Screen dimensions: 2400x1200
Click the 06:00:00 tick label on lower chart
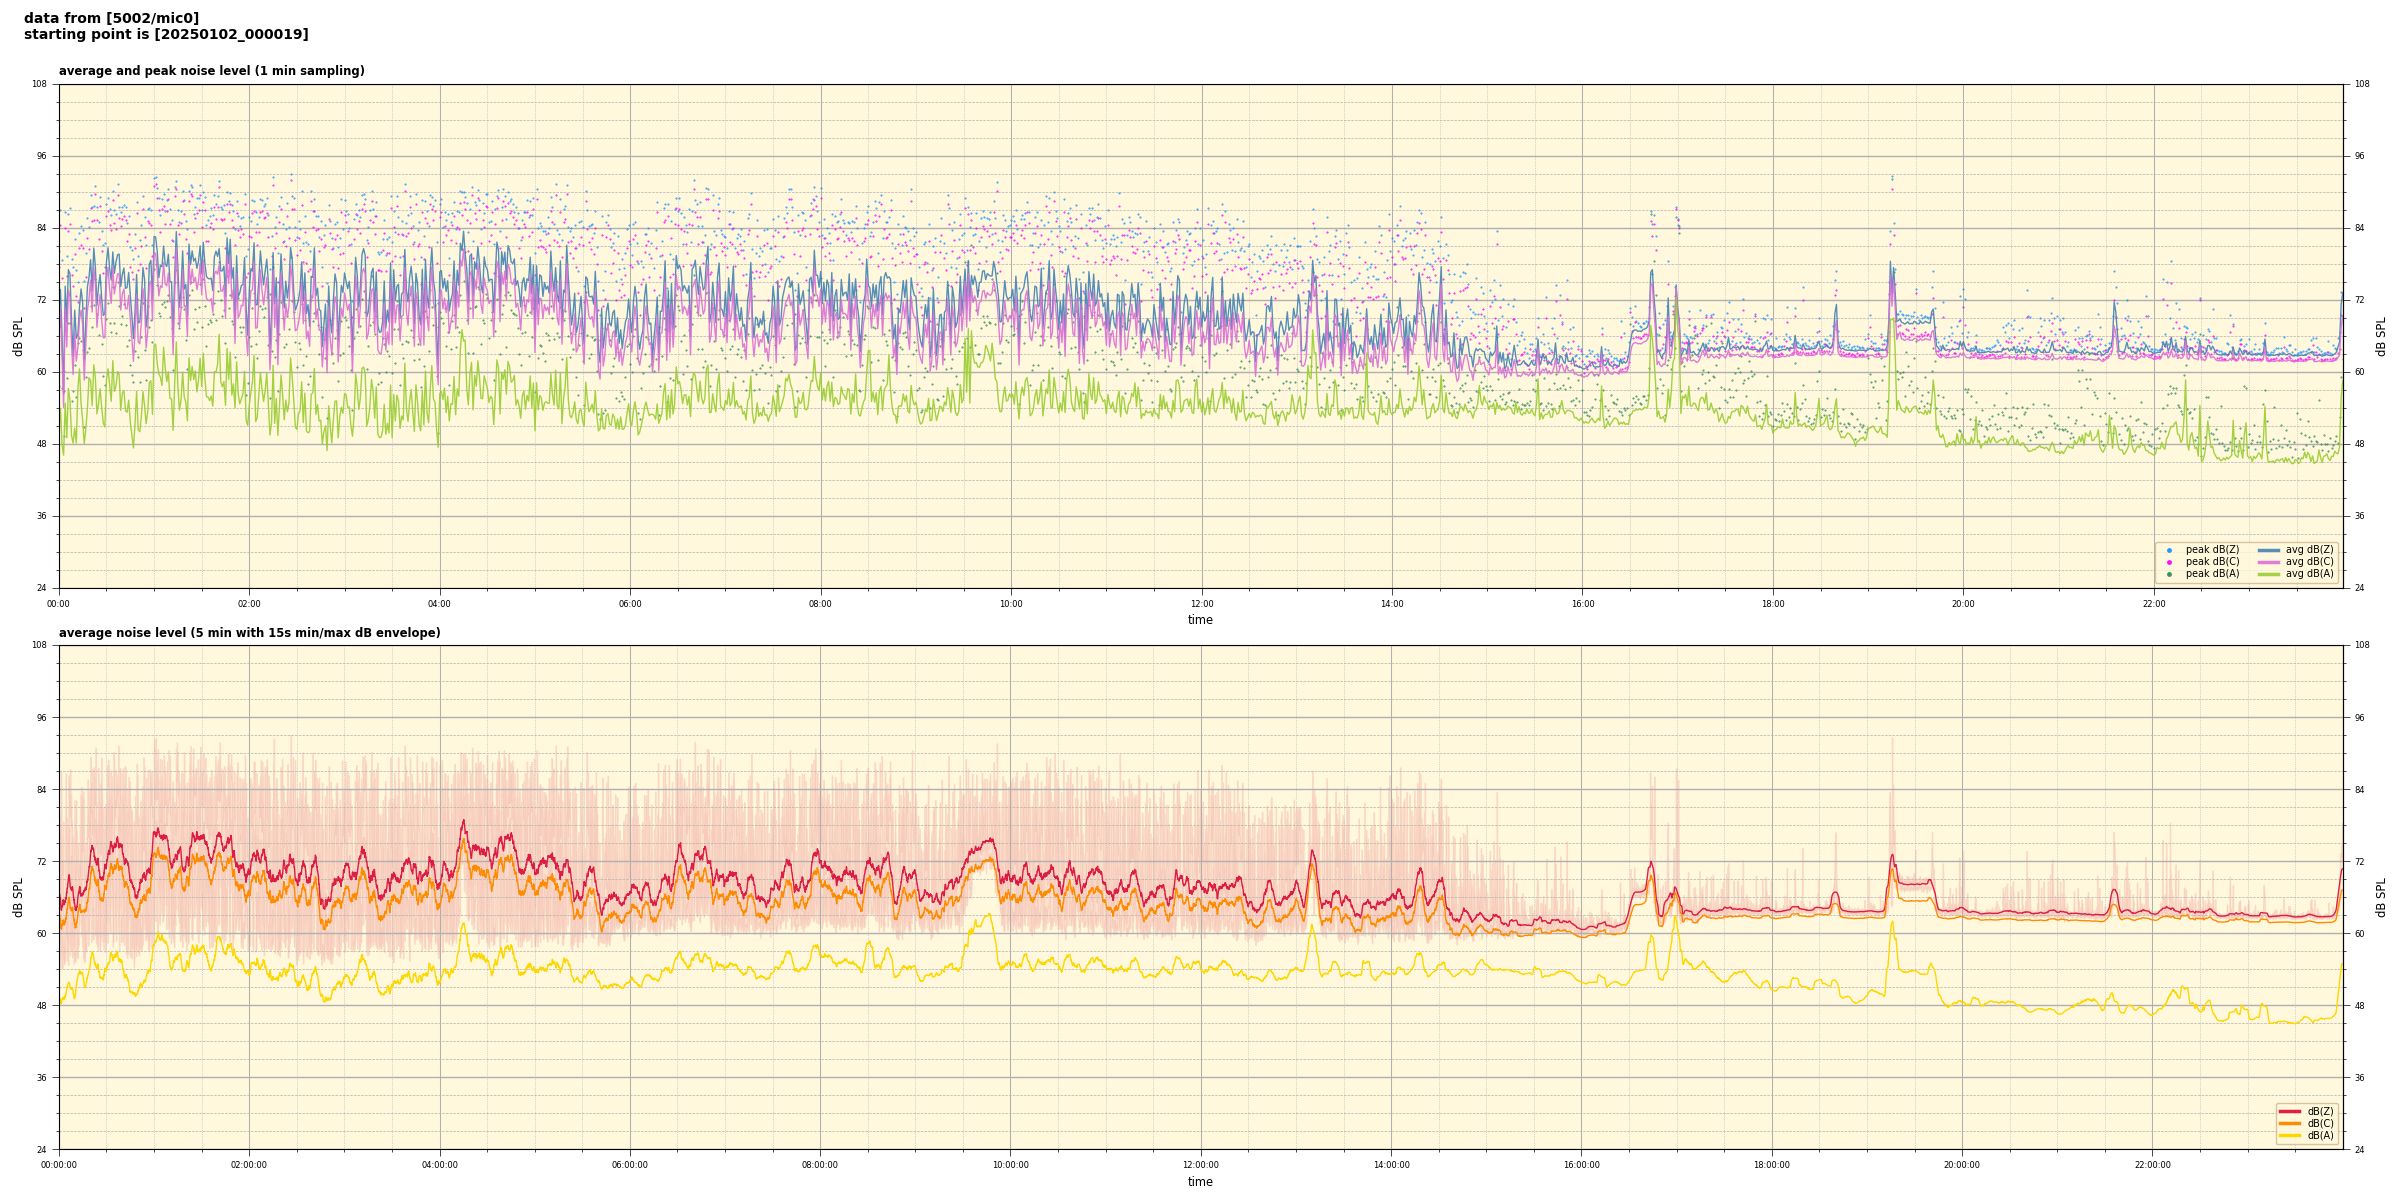[630, 1165]
